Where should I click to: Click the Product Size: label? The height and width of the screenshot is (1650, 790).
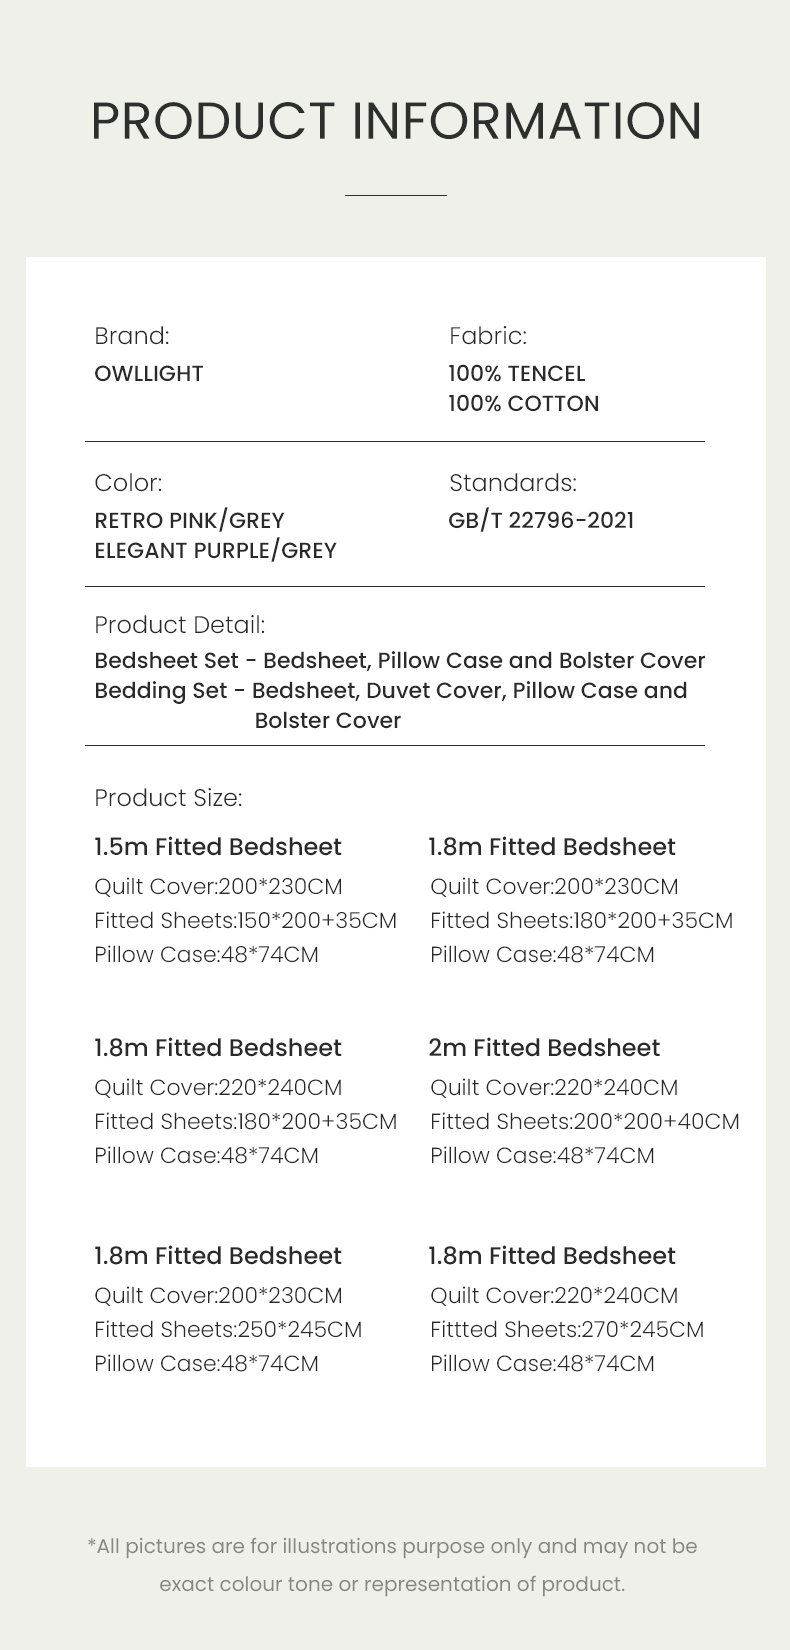point(168,798)
